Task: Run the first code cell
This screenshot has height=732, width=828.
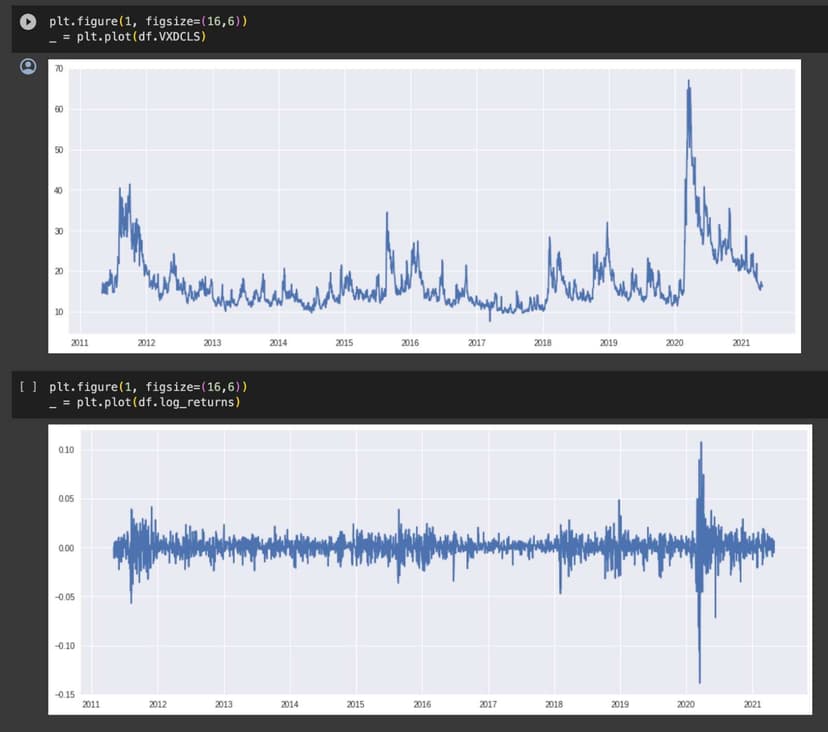Action: [x=28, y=21]
